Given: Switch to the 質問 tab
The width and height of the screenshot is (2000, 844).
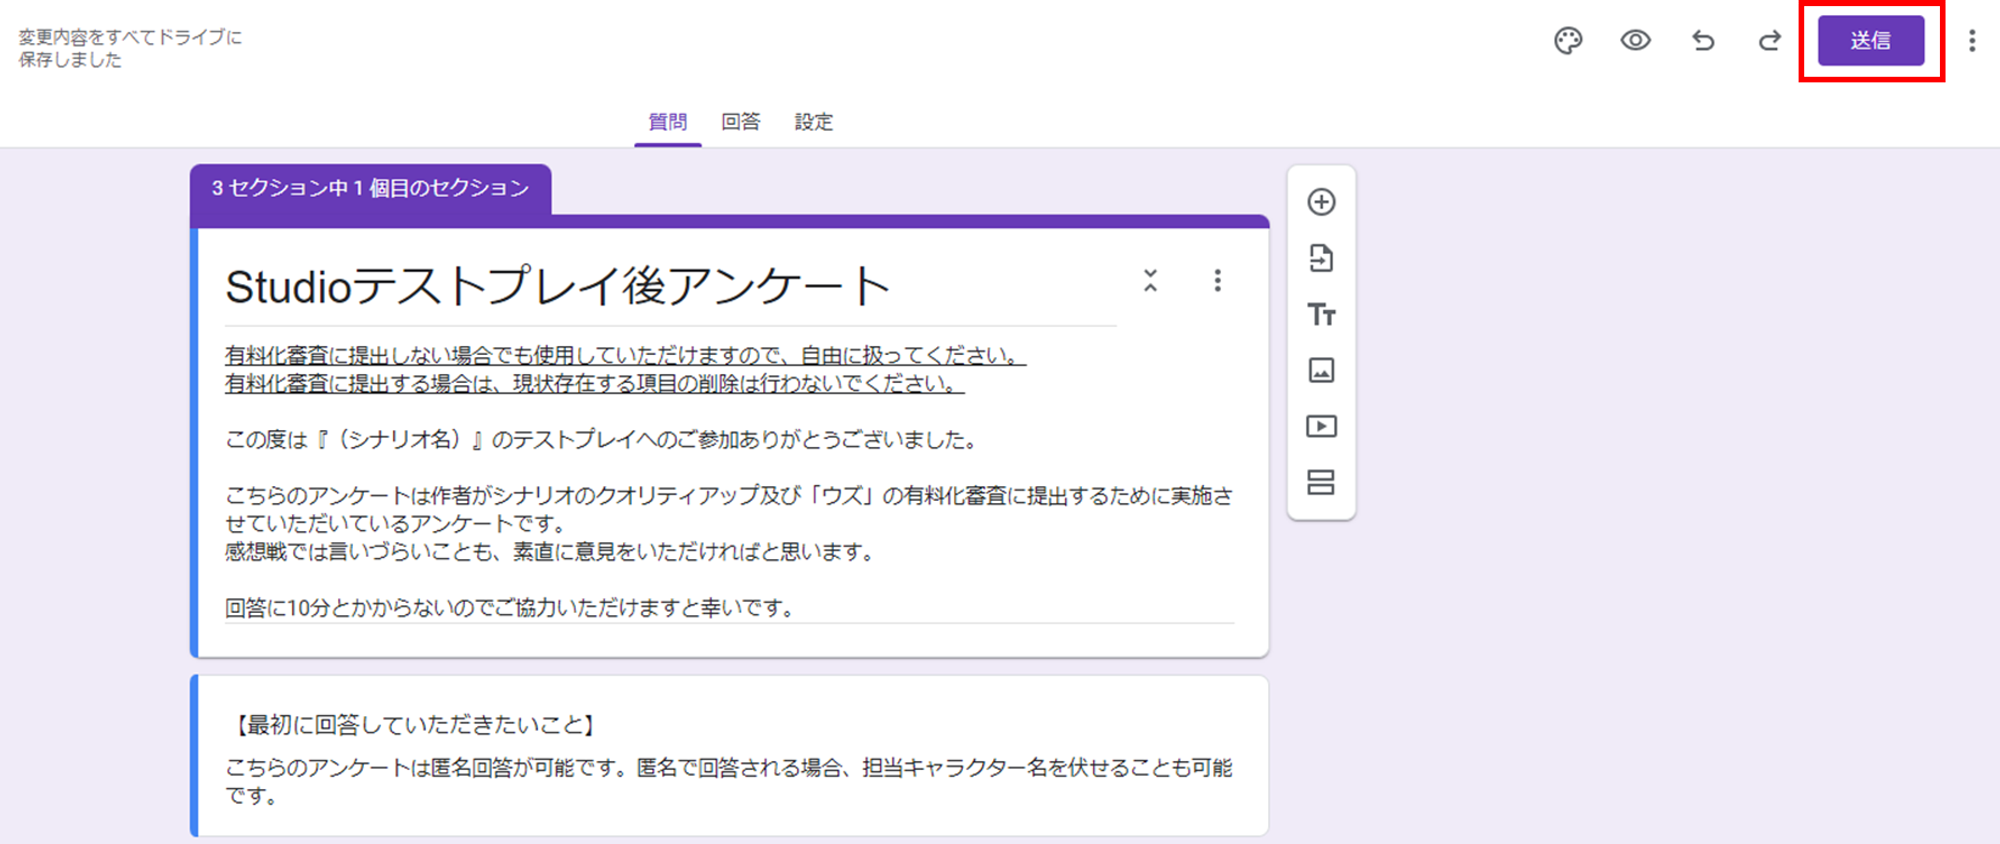Looking at the screenshot, I should pos(667,122).
